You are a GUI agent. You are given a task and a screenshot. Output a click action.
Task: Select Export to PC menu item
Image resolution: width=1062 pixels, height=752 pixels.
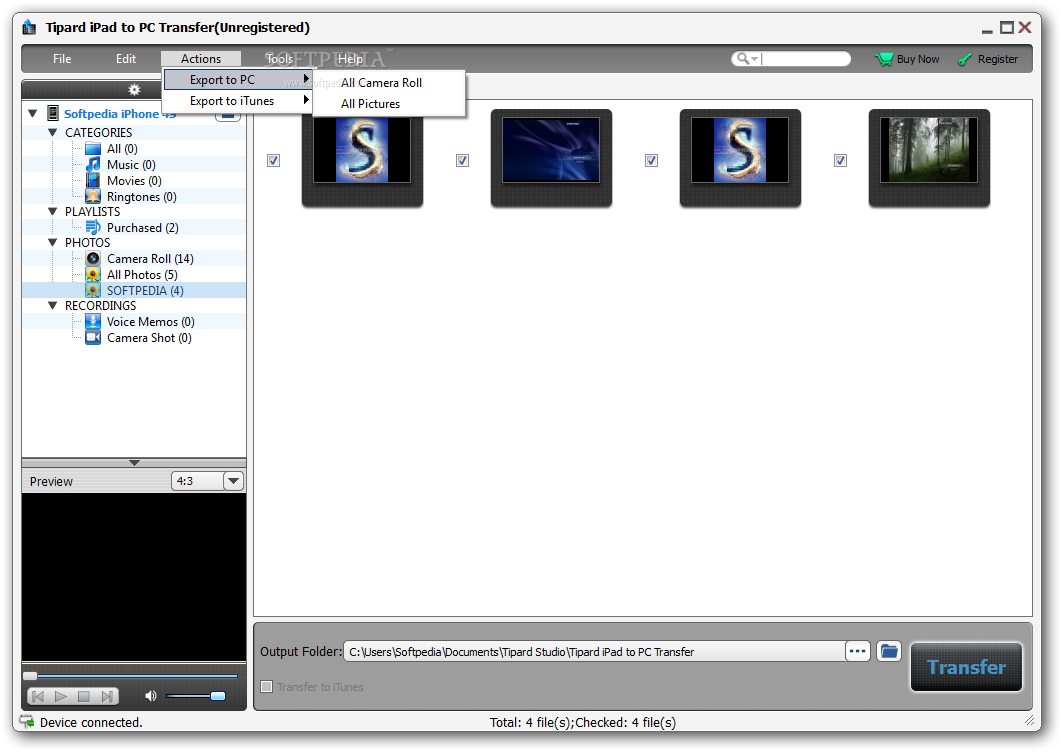pyautogui.click(x=238, y=79)
